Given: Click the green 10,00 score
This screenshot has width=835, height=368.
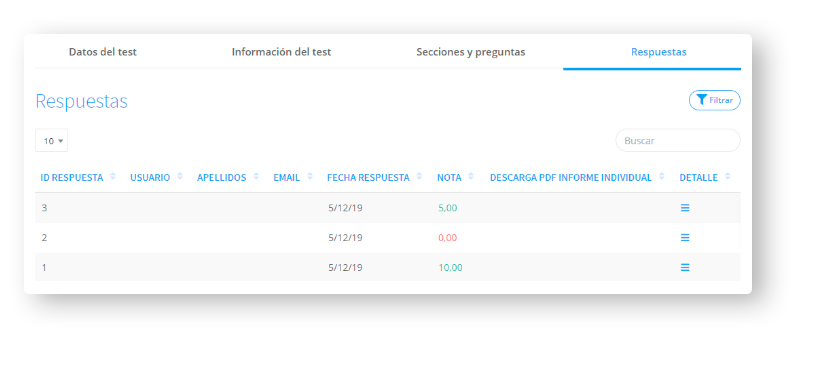Looking at the screenshot, I should coord(451,268).
